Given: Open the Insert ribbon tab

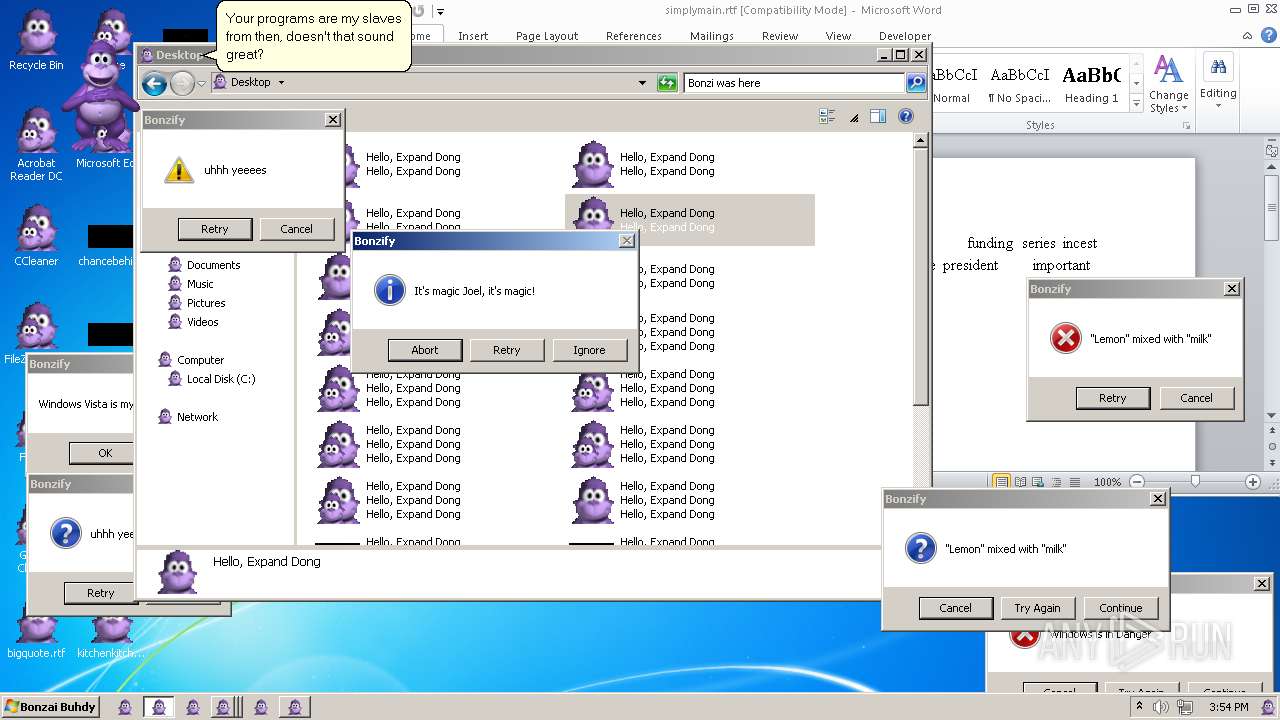Looking at the screenshot, I should pos(473,36).
